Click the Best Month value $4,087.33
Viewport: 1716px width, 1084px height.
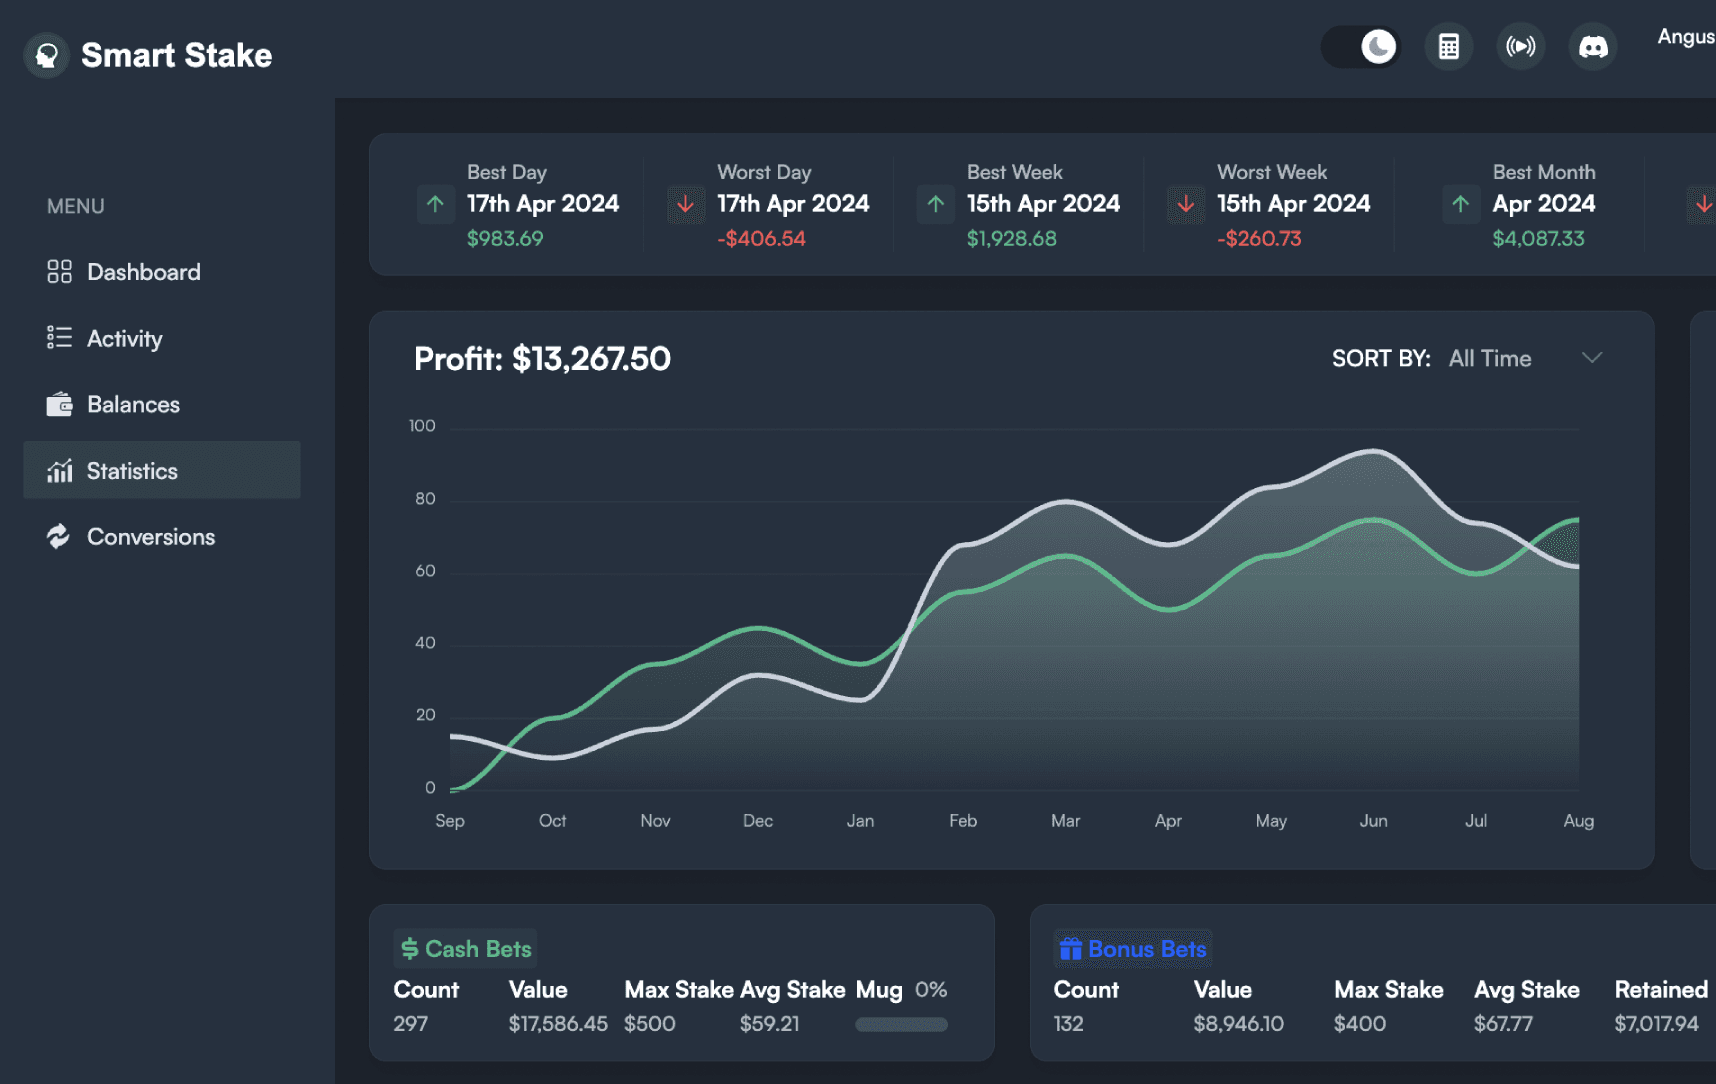(x=1538, y=238)
